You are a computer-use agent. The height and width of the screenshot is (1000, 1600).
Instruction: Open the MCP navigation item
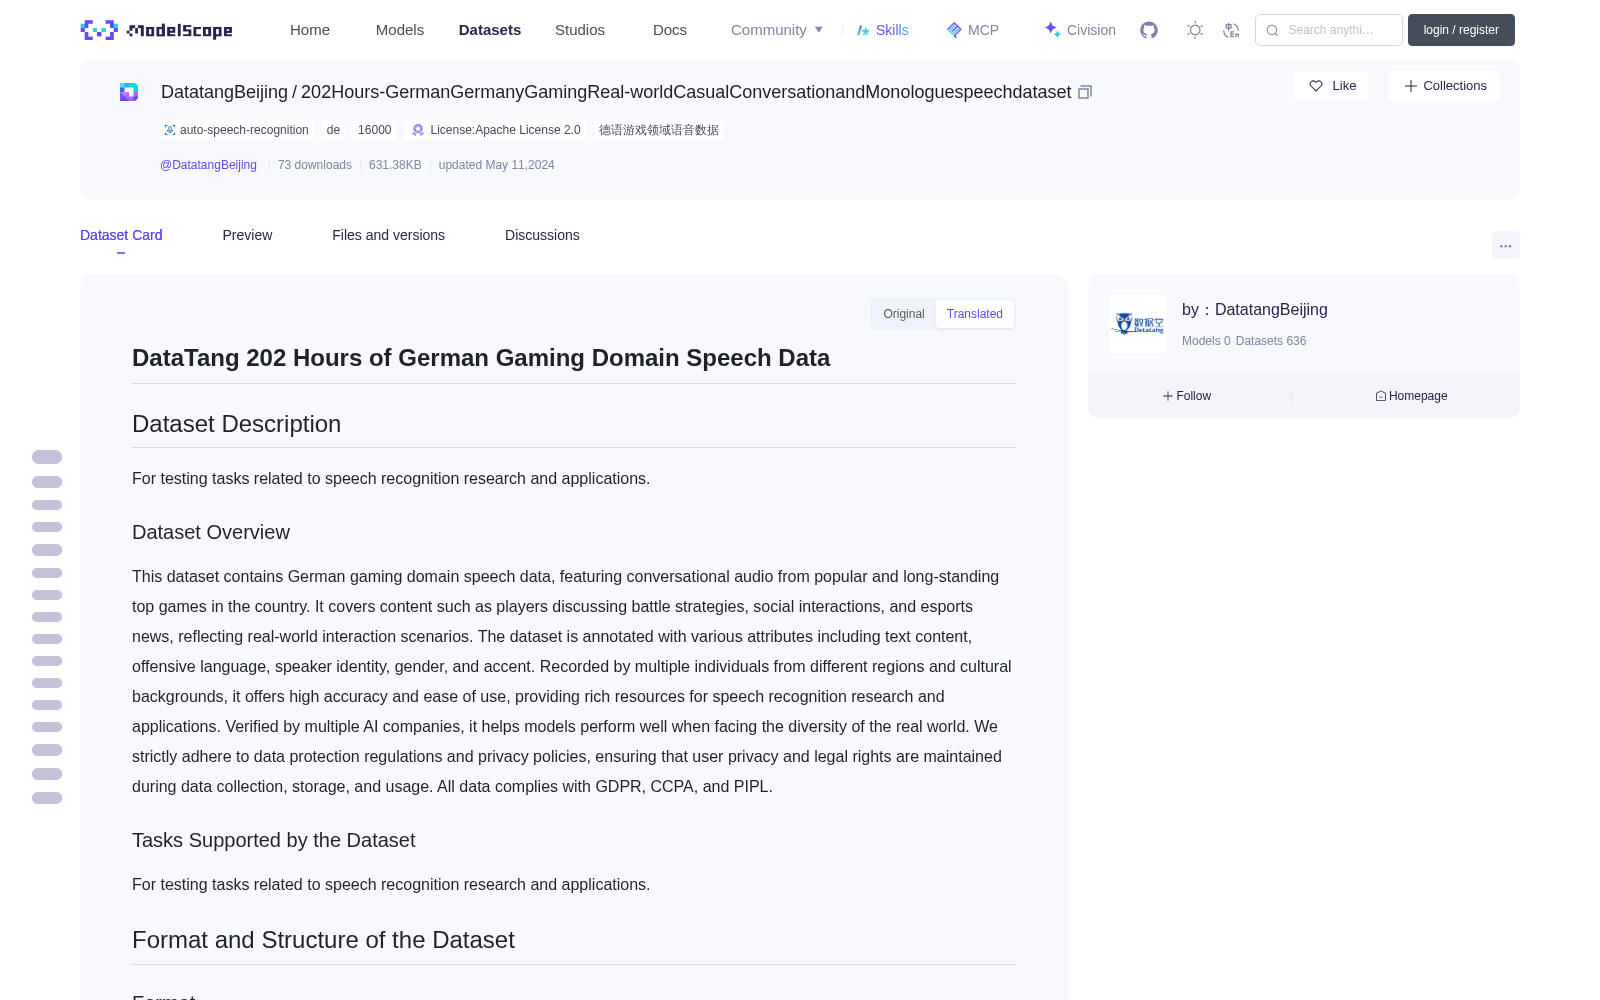973,30
